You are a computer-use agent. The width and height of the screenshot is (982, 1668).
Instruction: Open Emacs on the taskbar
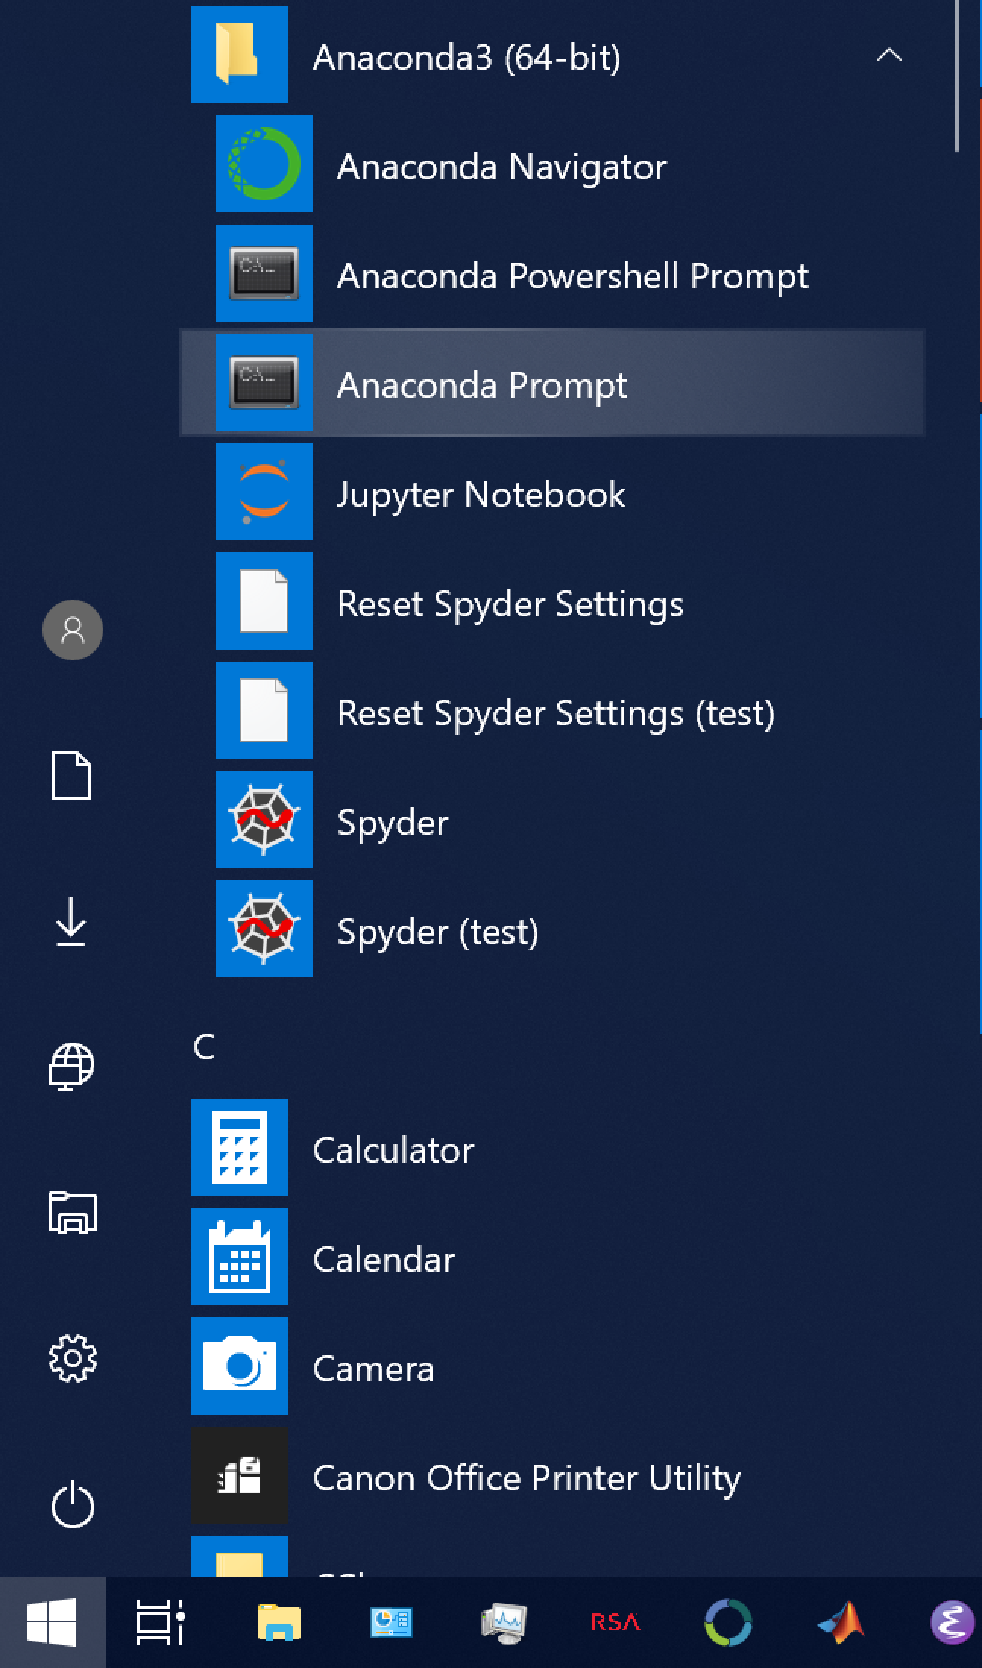[953, 1622]
